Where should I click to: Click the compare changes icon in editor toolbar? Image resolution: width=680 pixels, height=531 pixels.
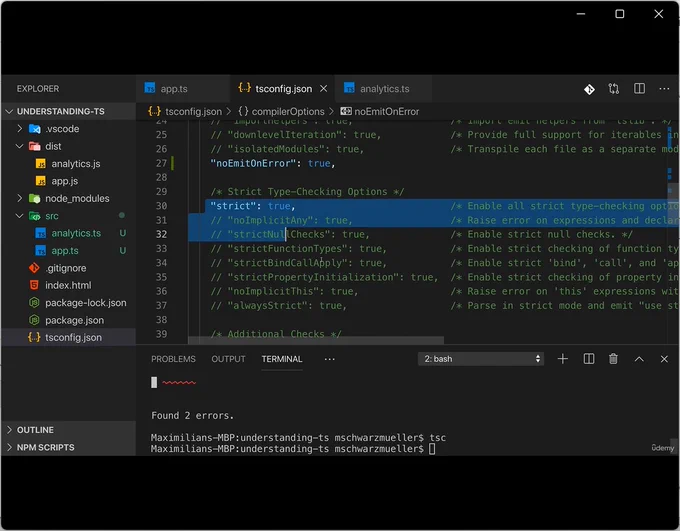(x=614, y=89)
